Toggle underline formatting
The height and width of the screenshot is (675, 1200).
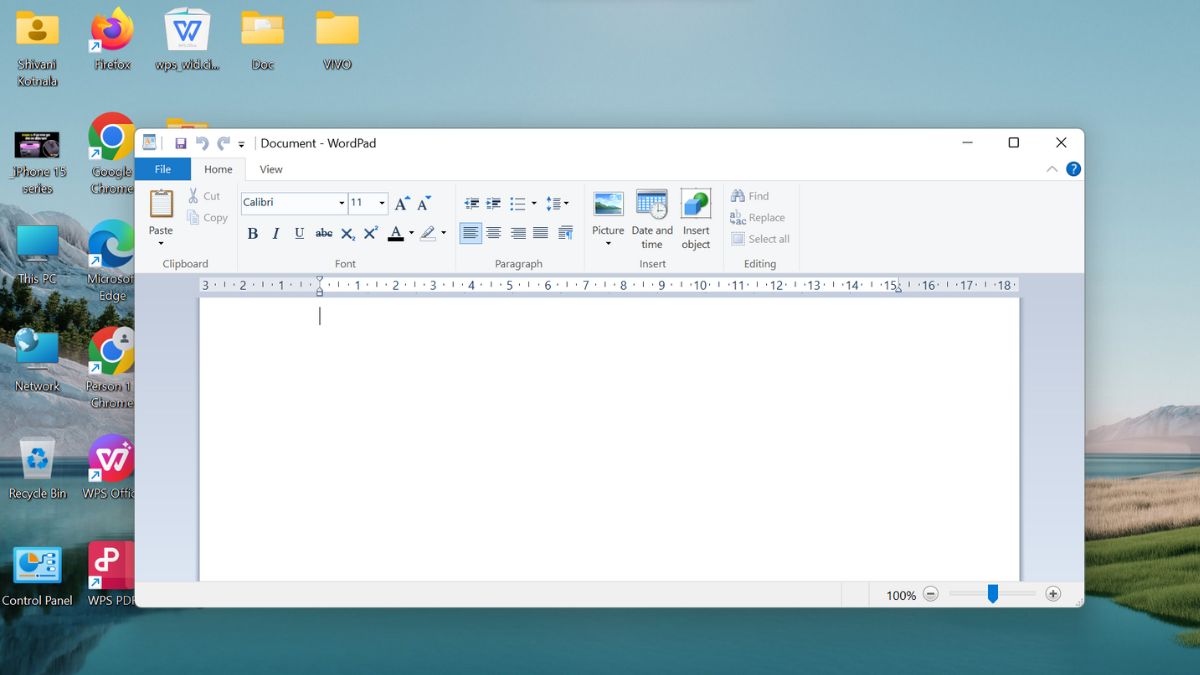(299, 233)
